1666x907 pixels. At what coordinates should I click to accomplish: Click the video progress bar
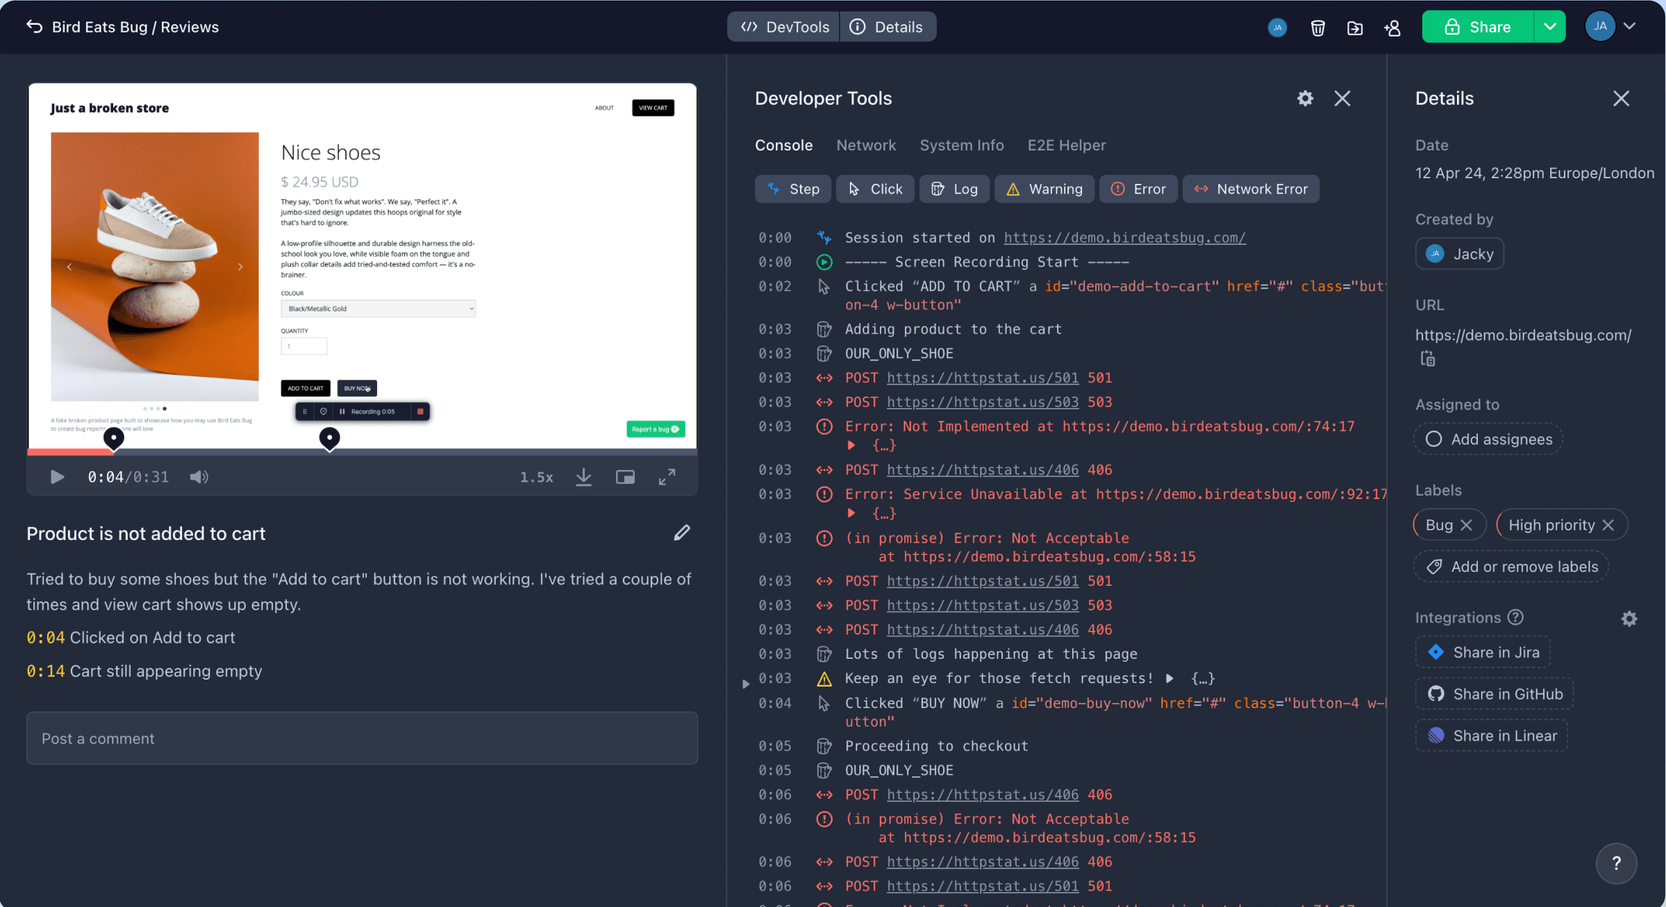click(x=362, y=452)
